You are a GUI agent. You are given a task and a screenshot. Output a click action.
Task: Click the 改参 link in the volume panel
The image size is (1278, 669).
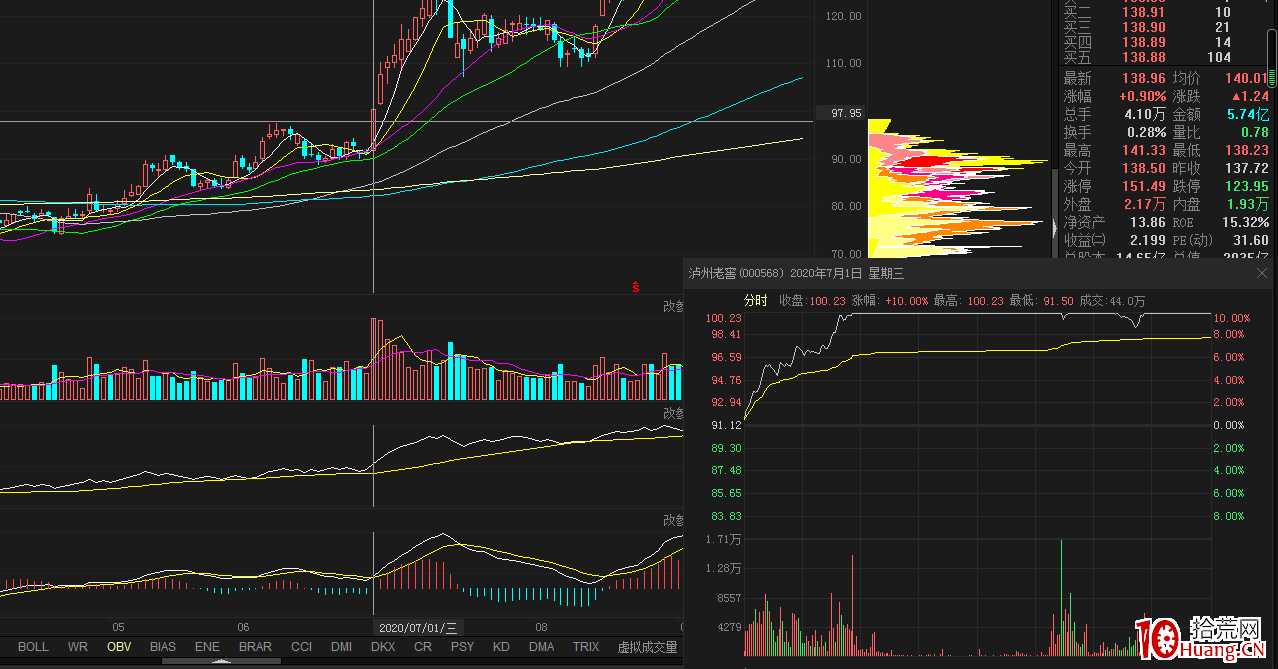673,306
